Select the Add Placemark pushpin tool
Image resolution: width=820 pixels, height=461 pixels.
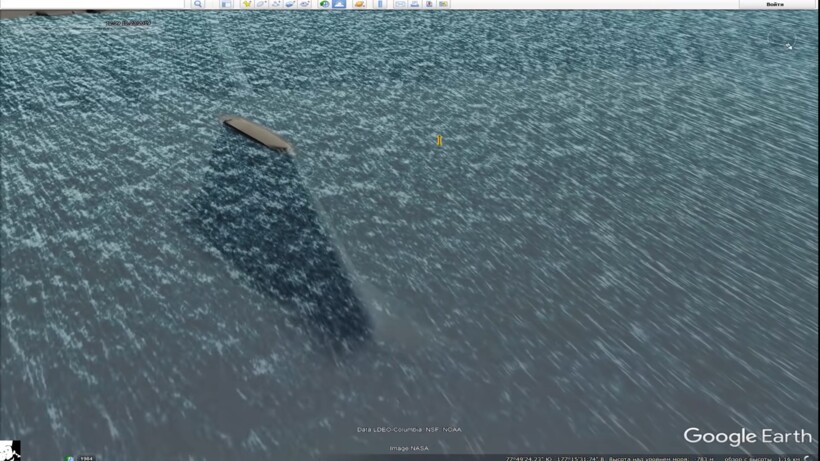[247, 4]
